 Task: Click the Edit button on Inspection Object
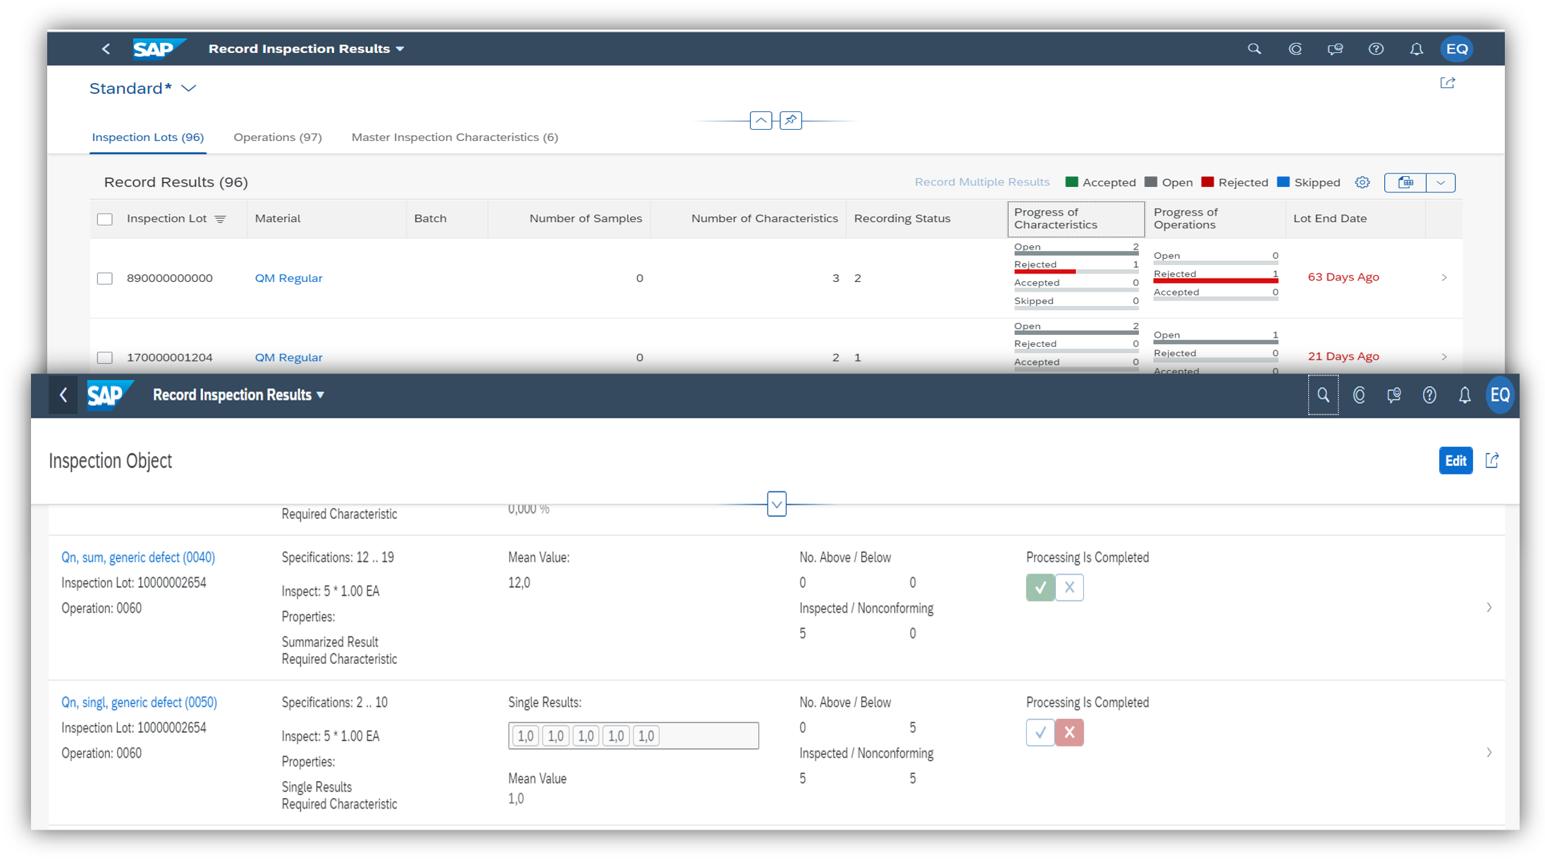1456,460
